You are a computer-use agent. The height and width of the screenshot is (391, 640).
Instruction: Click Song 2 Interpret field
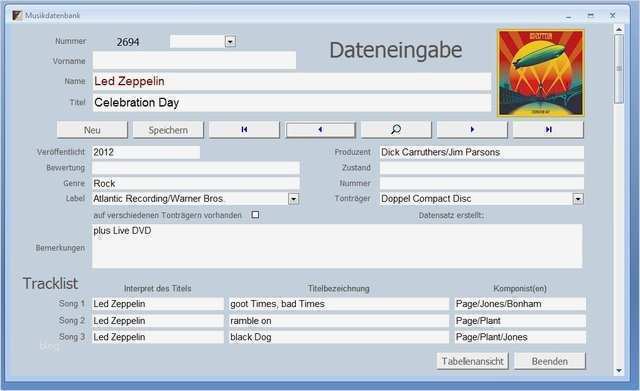[x=158, y=321]
